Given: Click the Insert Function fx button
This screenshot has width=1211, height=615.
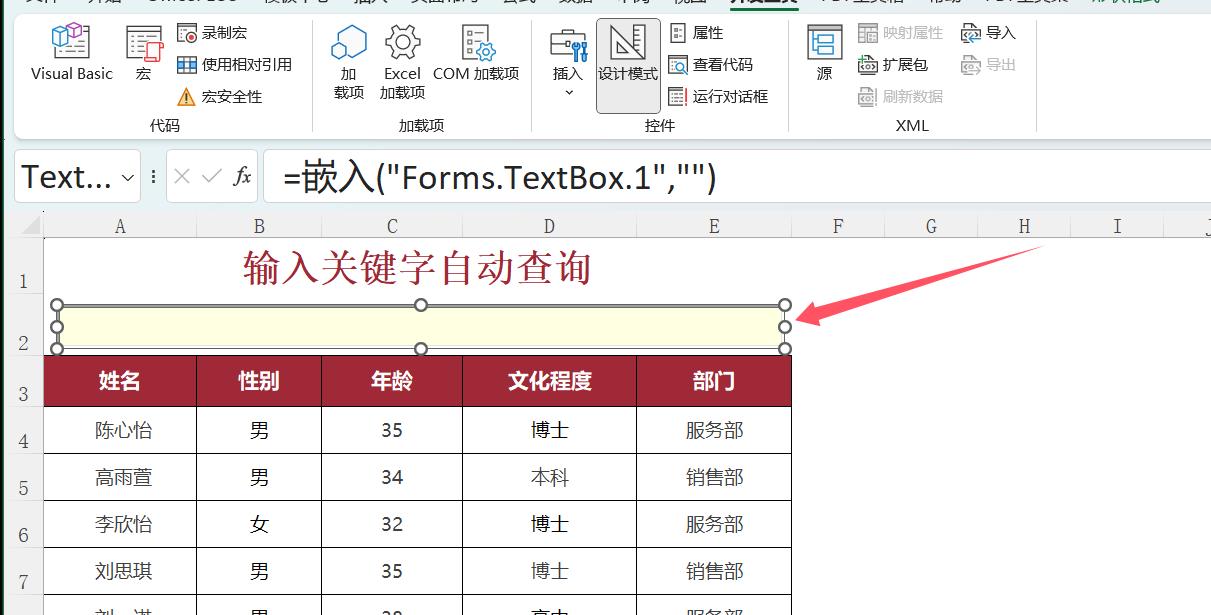Looking at the screenshot, I should (242, 177).
